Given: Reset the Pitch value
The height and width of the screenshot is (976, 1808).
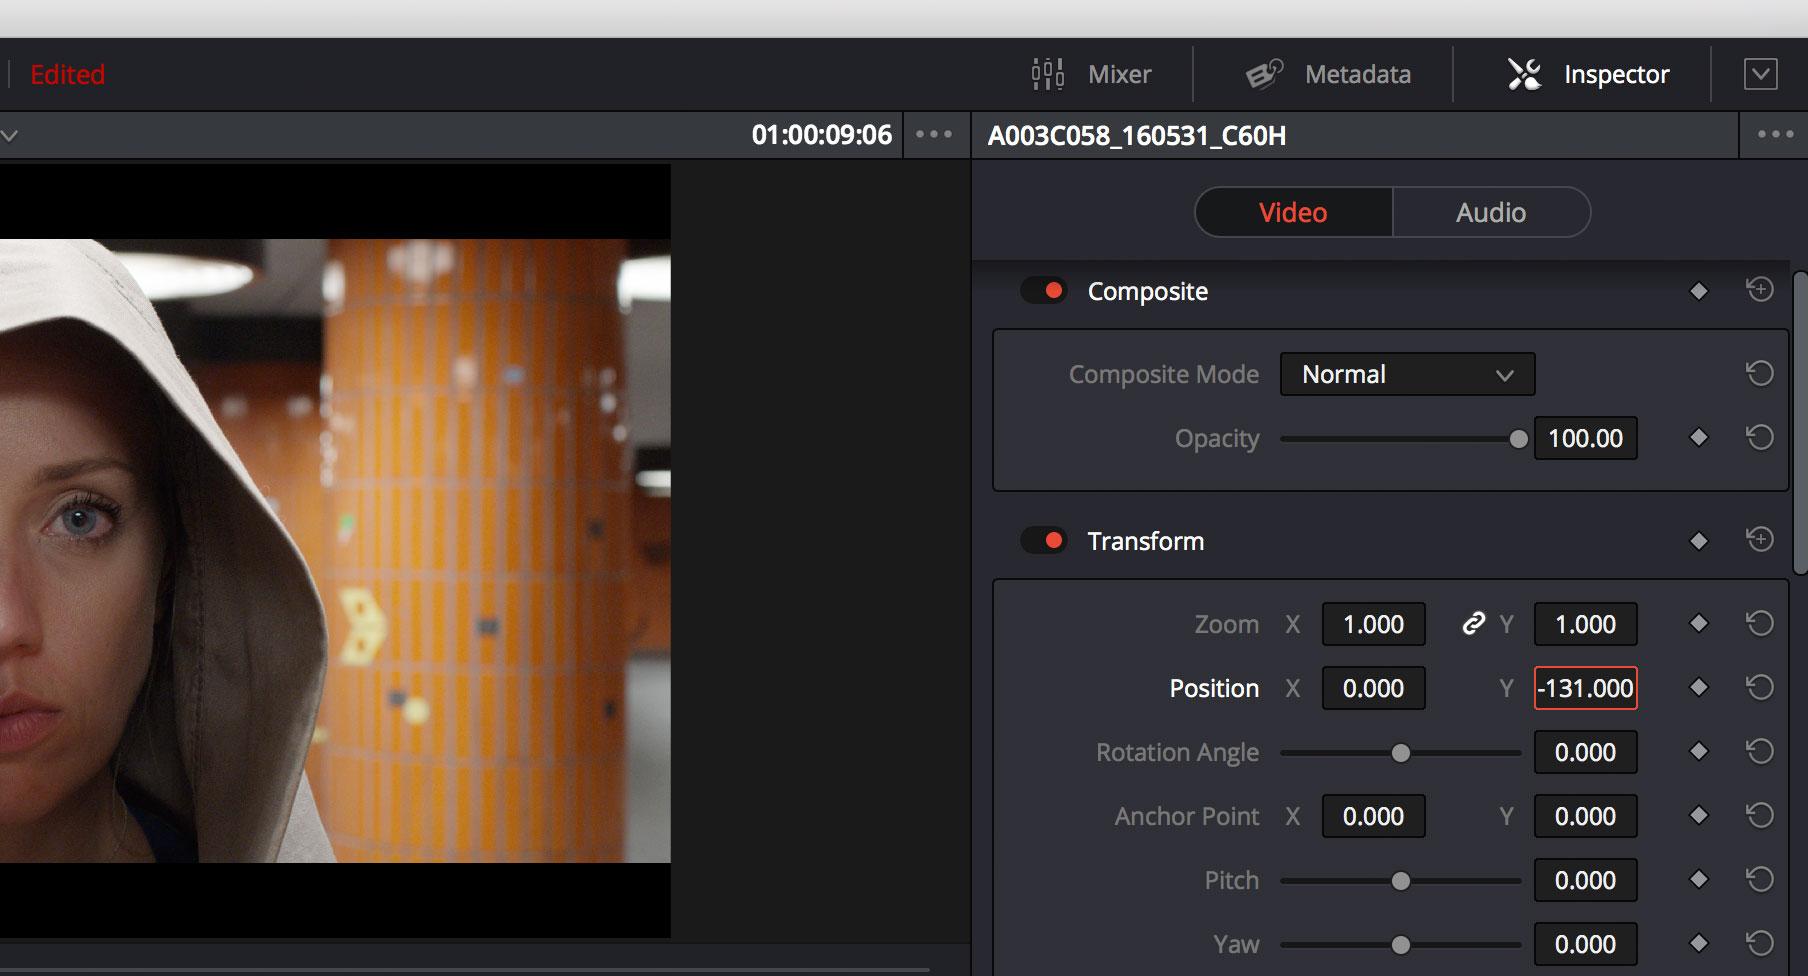Looking at the screenshot, I should pos(1760,879).
